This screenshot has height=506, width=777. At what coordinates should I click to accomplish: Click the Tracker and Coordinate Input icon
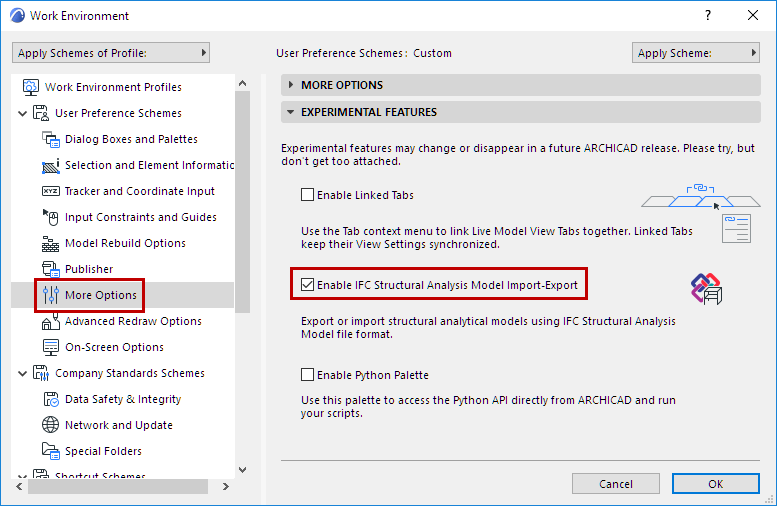[50, 191]
